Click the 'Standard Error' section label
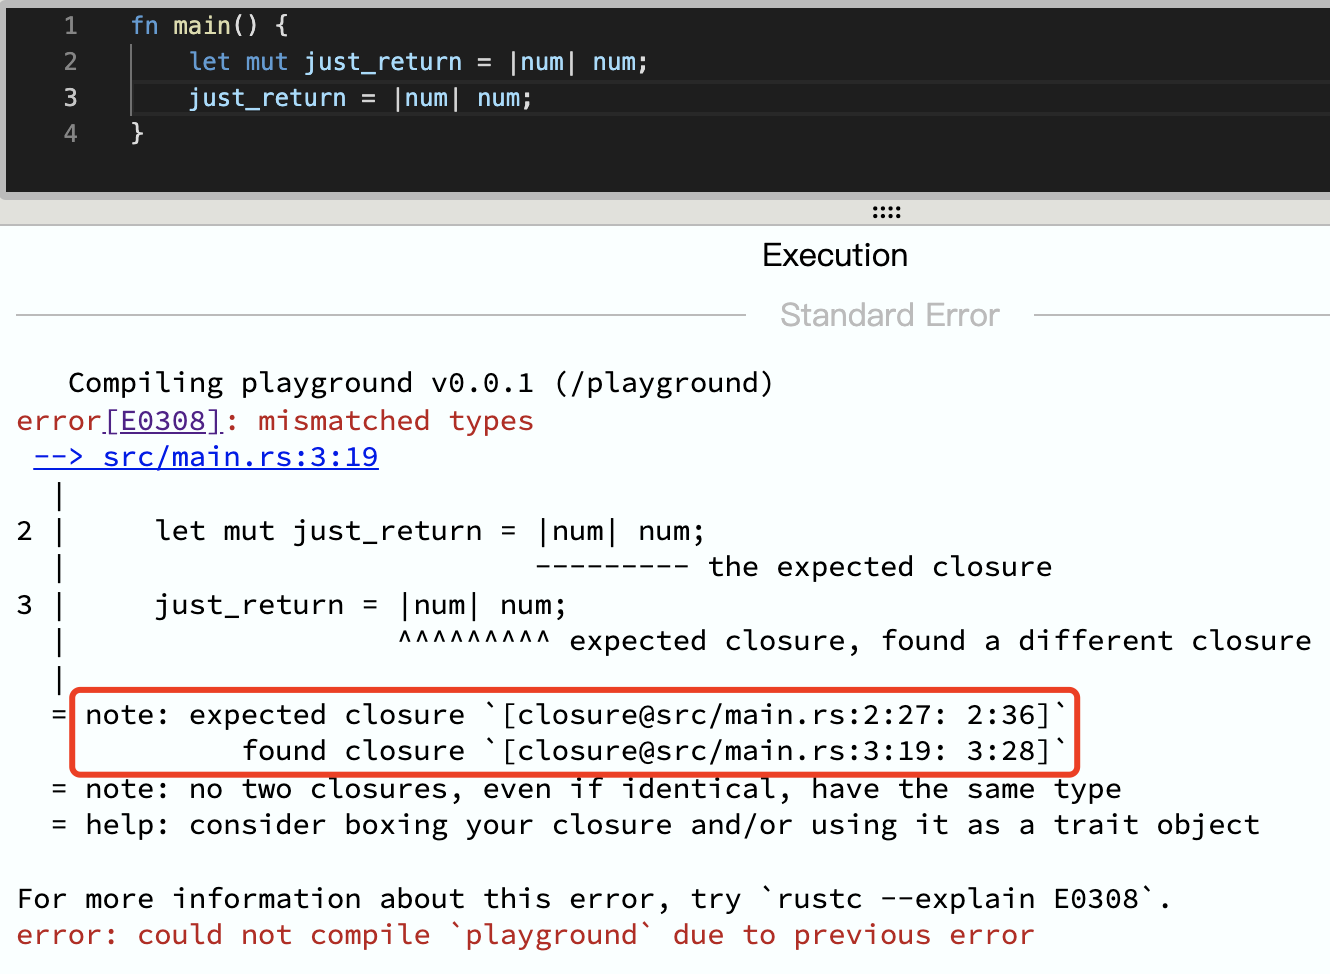Screen dimensions: 1330x974 point(890,316)
